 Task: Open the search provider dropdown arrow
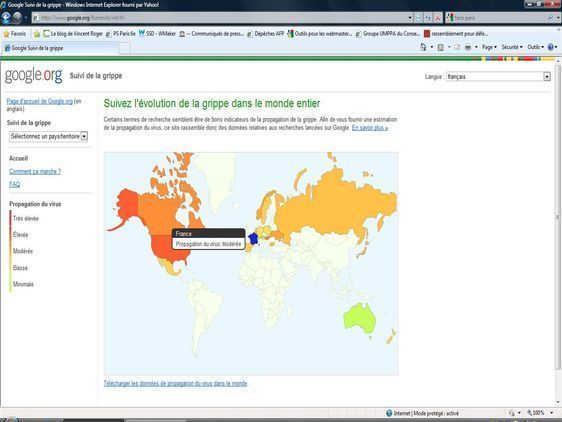tap(558, 18)
